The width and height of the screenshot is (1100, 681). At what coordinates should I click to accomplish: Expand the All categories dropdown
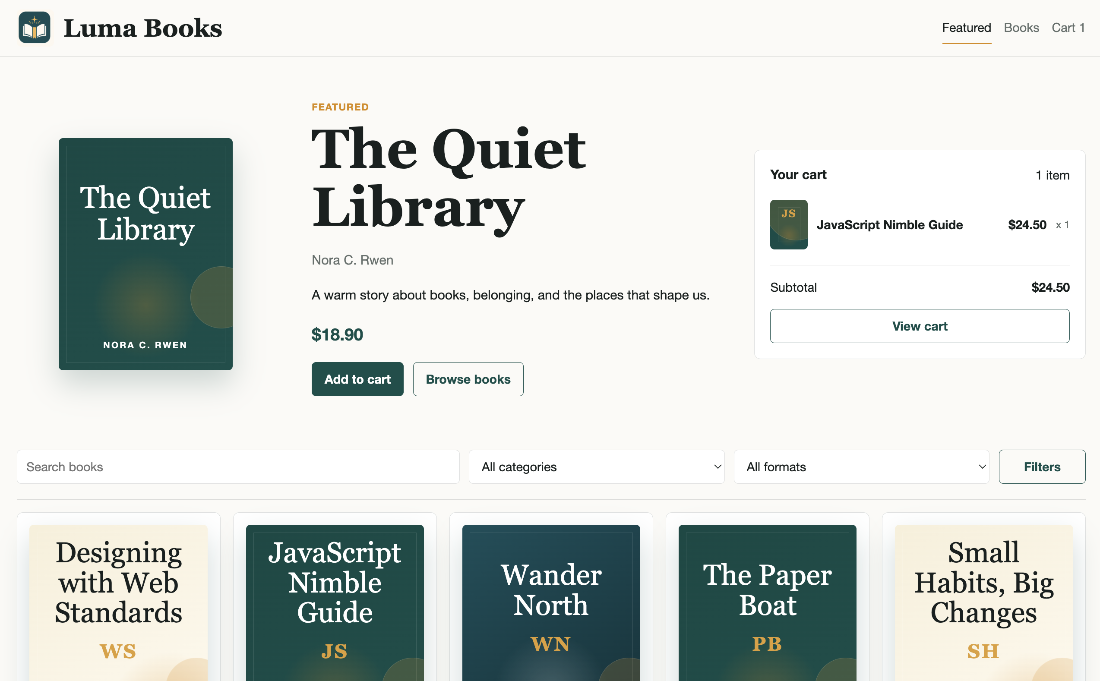[x=596, y=467]
